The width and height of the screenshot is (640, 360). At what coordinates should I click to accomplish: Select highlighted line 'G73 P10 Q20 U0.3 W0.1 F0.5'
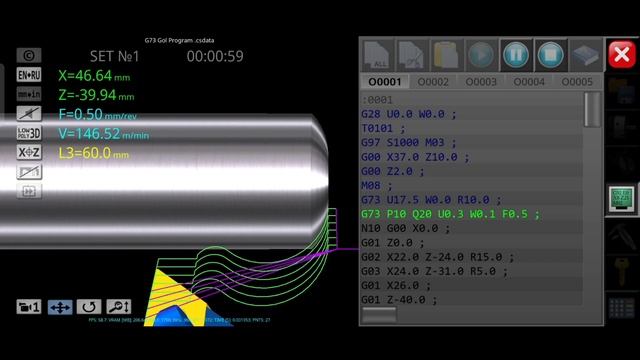pyautogui.click(x=450, y=214)
